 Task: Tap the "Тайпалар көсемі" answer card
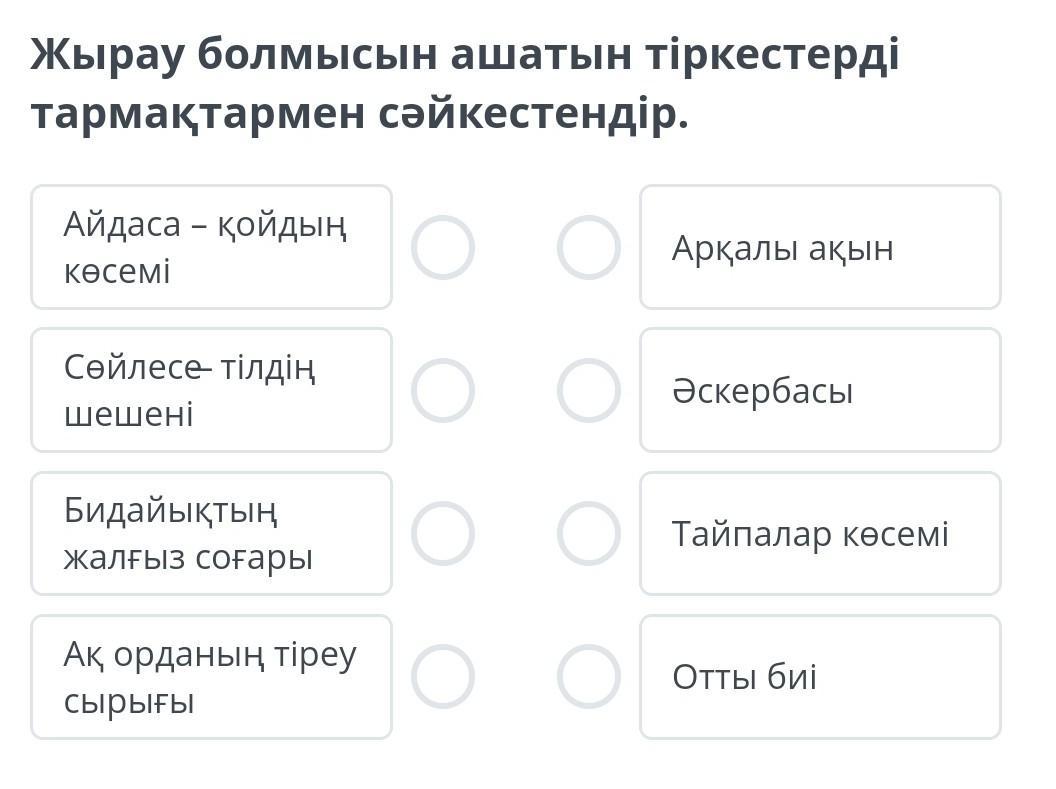(x=819, y=533)
